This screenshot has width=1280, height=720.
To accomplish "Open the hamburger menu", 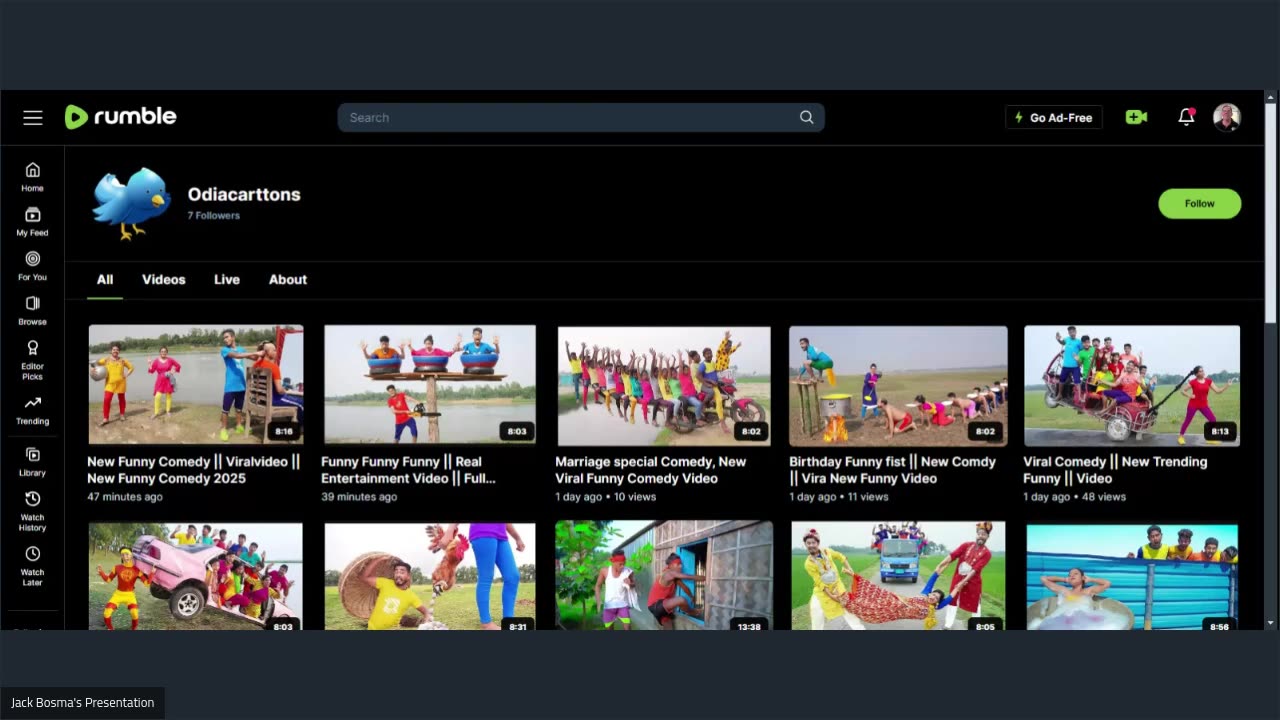I will (x=33, y=118).
